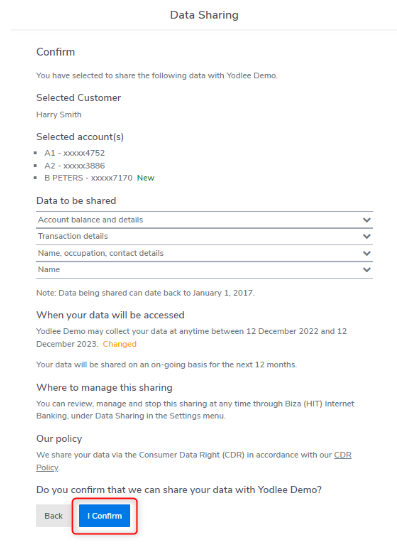Select the B PETERS account entry

(88, 178)
